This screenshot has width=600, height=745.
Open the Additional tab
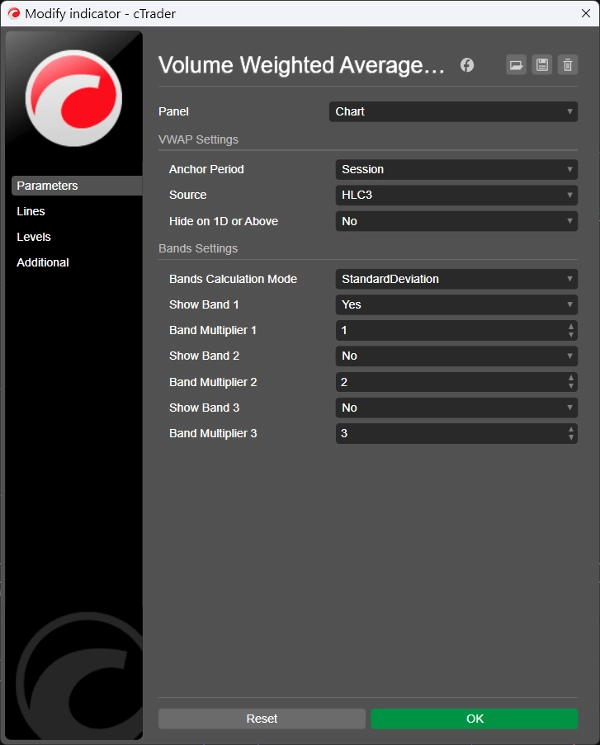[x=43, y=263]
